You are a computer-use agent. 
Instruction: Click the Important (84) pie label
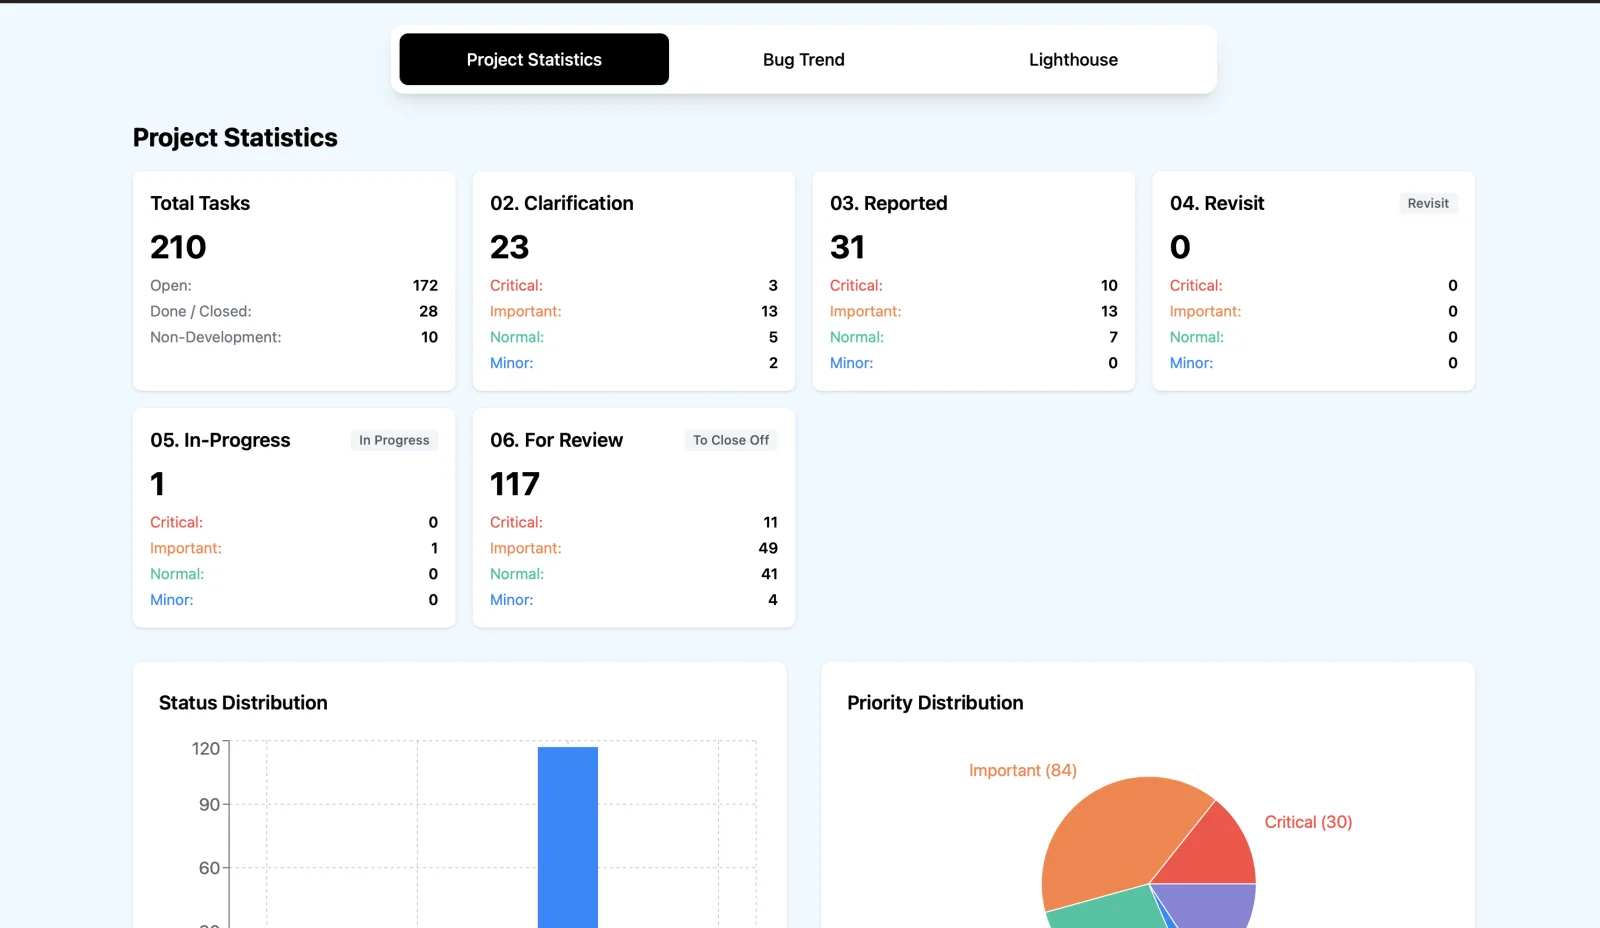1023,770
